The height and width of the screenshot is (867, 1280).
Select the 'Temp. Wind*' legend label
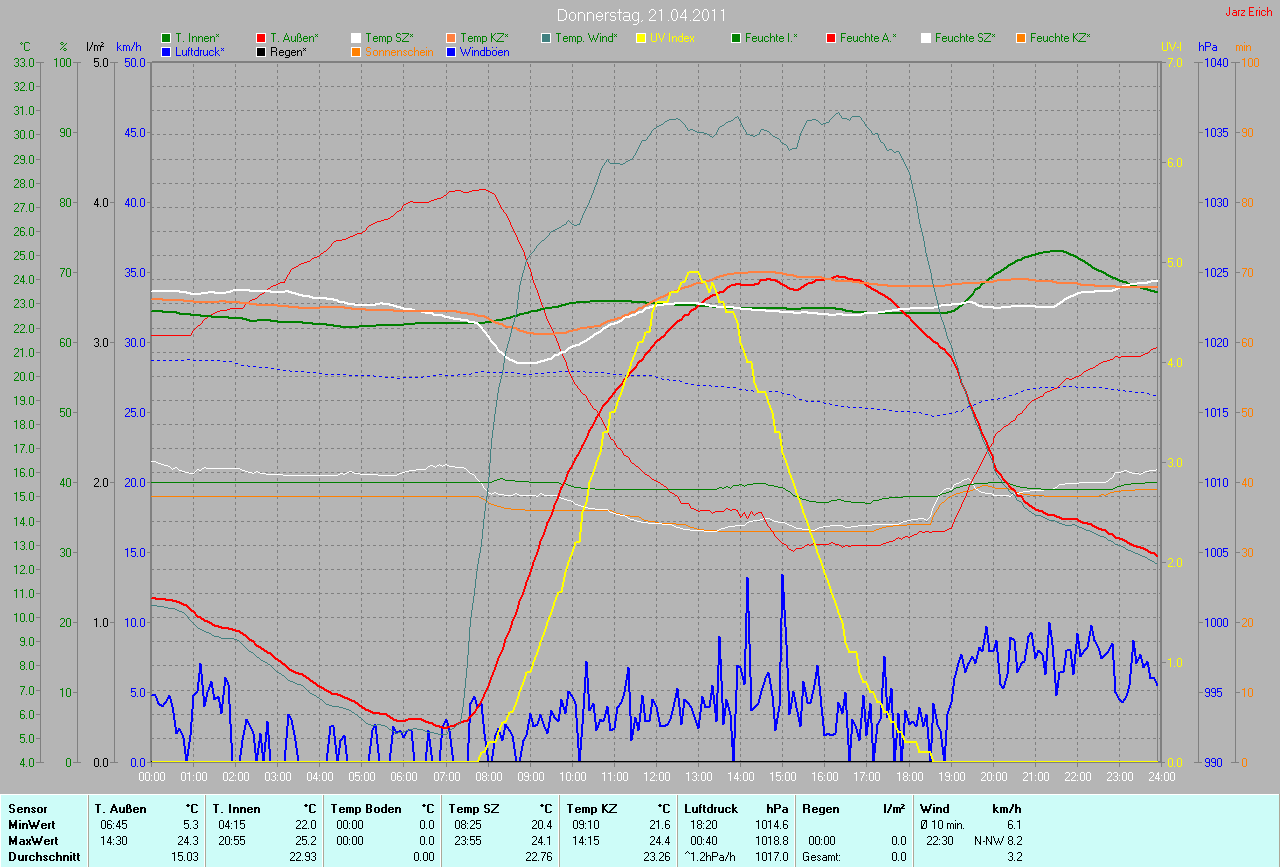(x=586, y=37)
